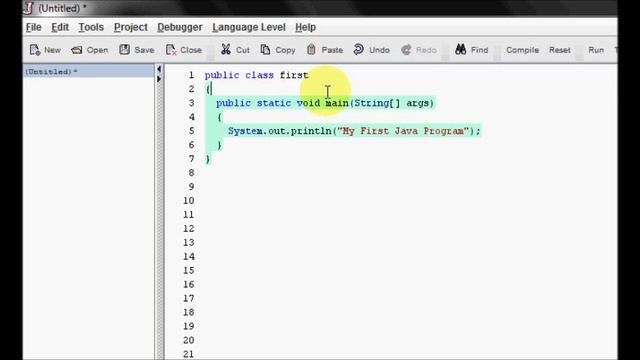Click the Save disk icon

[x=124, y=50]
